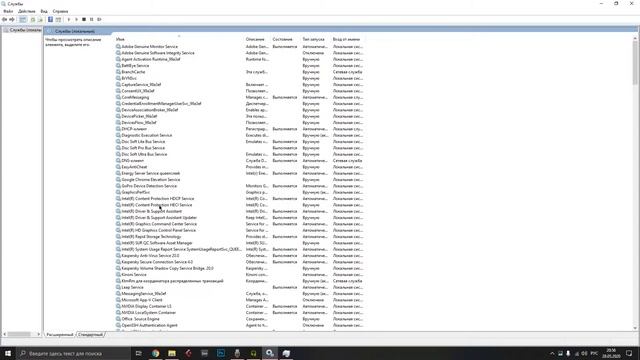Click the vertical scrollbar up arrow
The width and height of the screenshot is (640, 360).
635,38
